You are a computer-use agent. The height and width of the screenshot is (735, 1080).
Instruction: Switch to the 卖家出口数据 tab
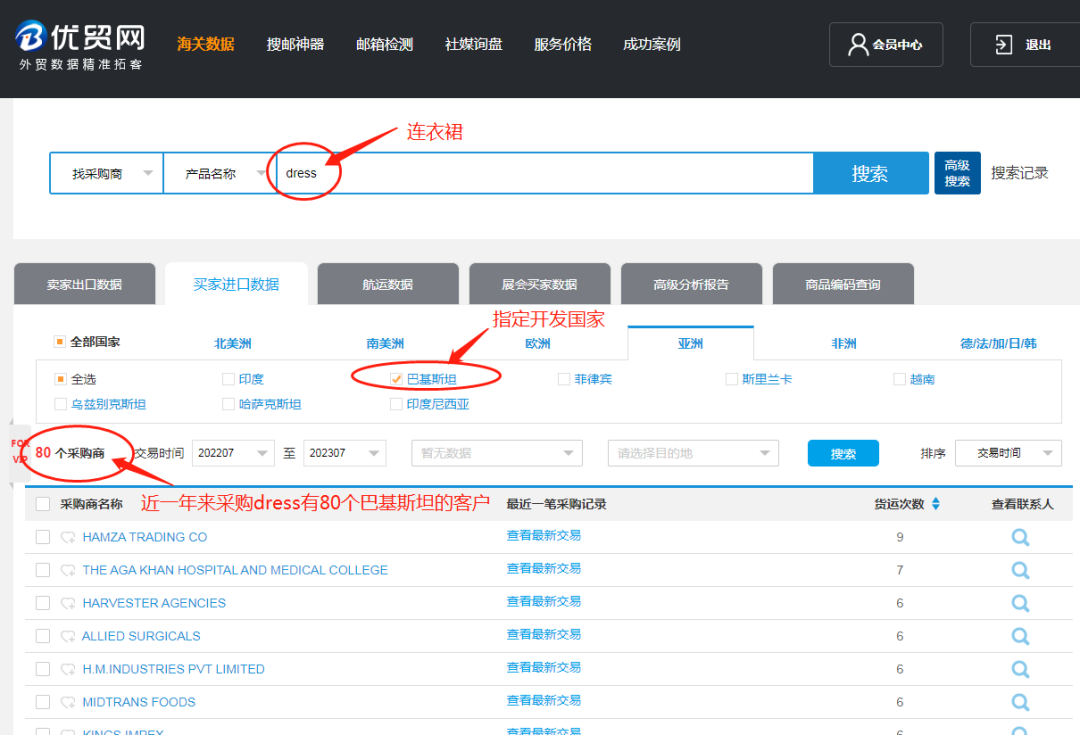coord(85,284)
